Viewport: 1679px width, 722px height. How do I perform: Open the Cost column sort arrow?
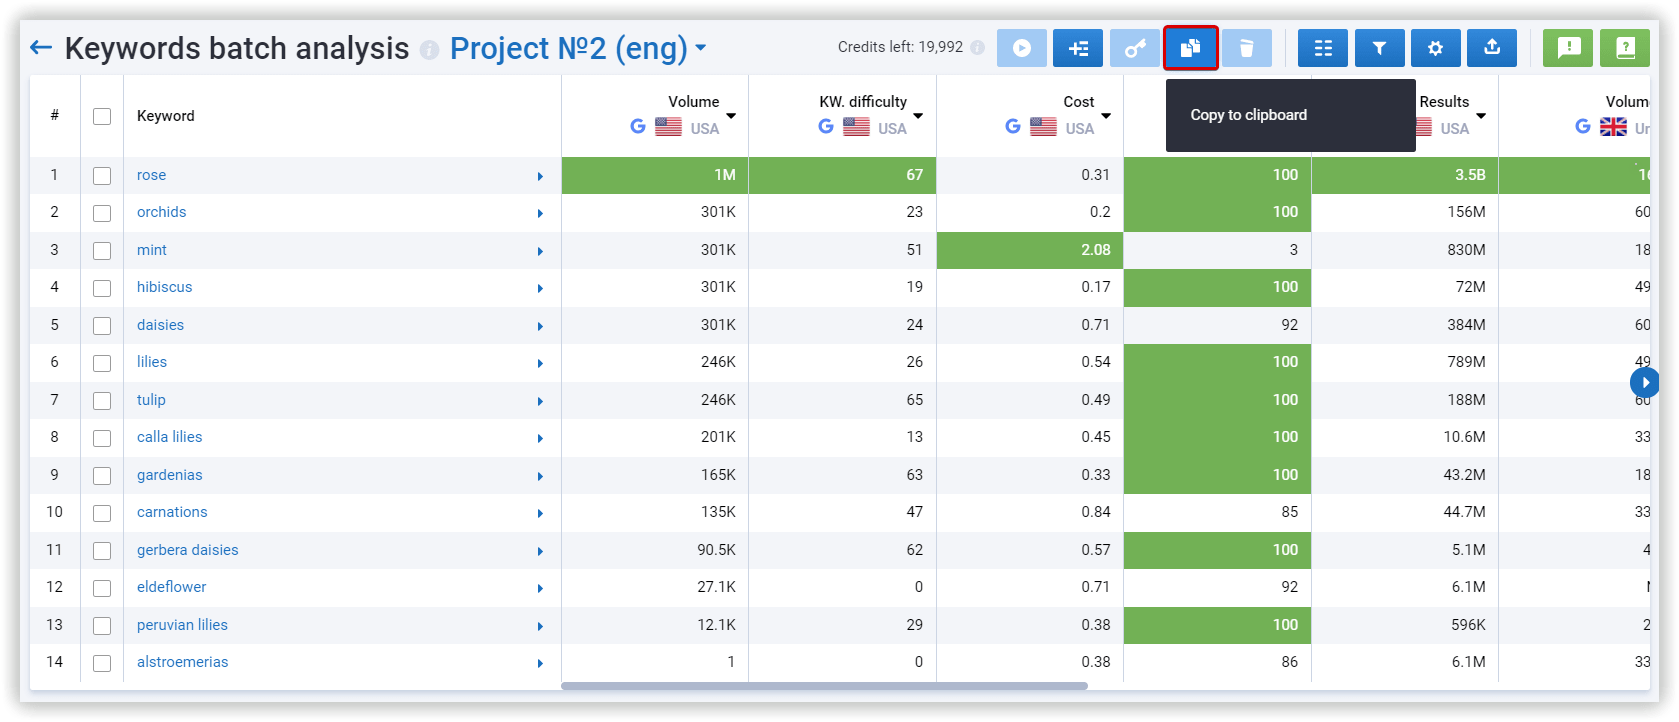(x=1106, y=116)
